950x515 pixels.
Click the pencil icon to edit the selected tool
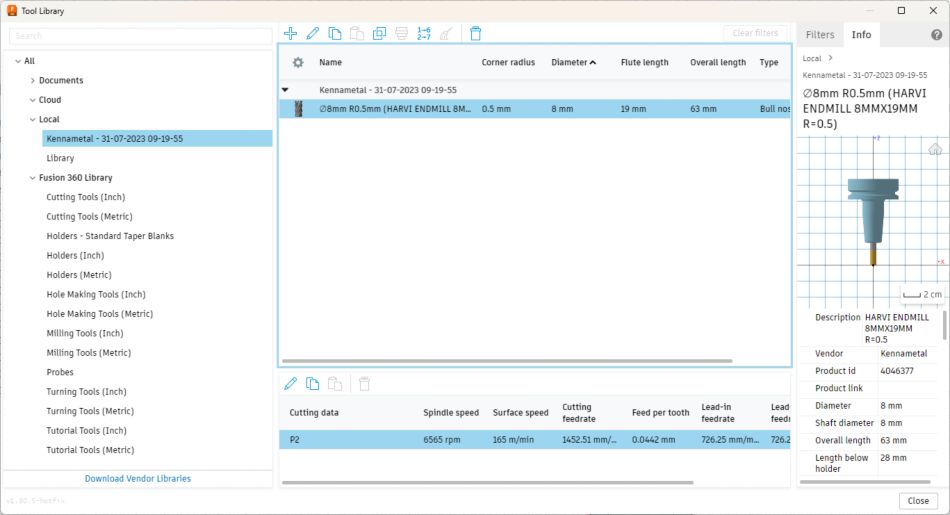click(x=312, y=33)
